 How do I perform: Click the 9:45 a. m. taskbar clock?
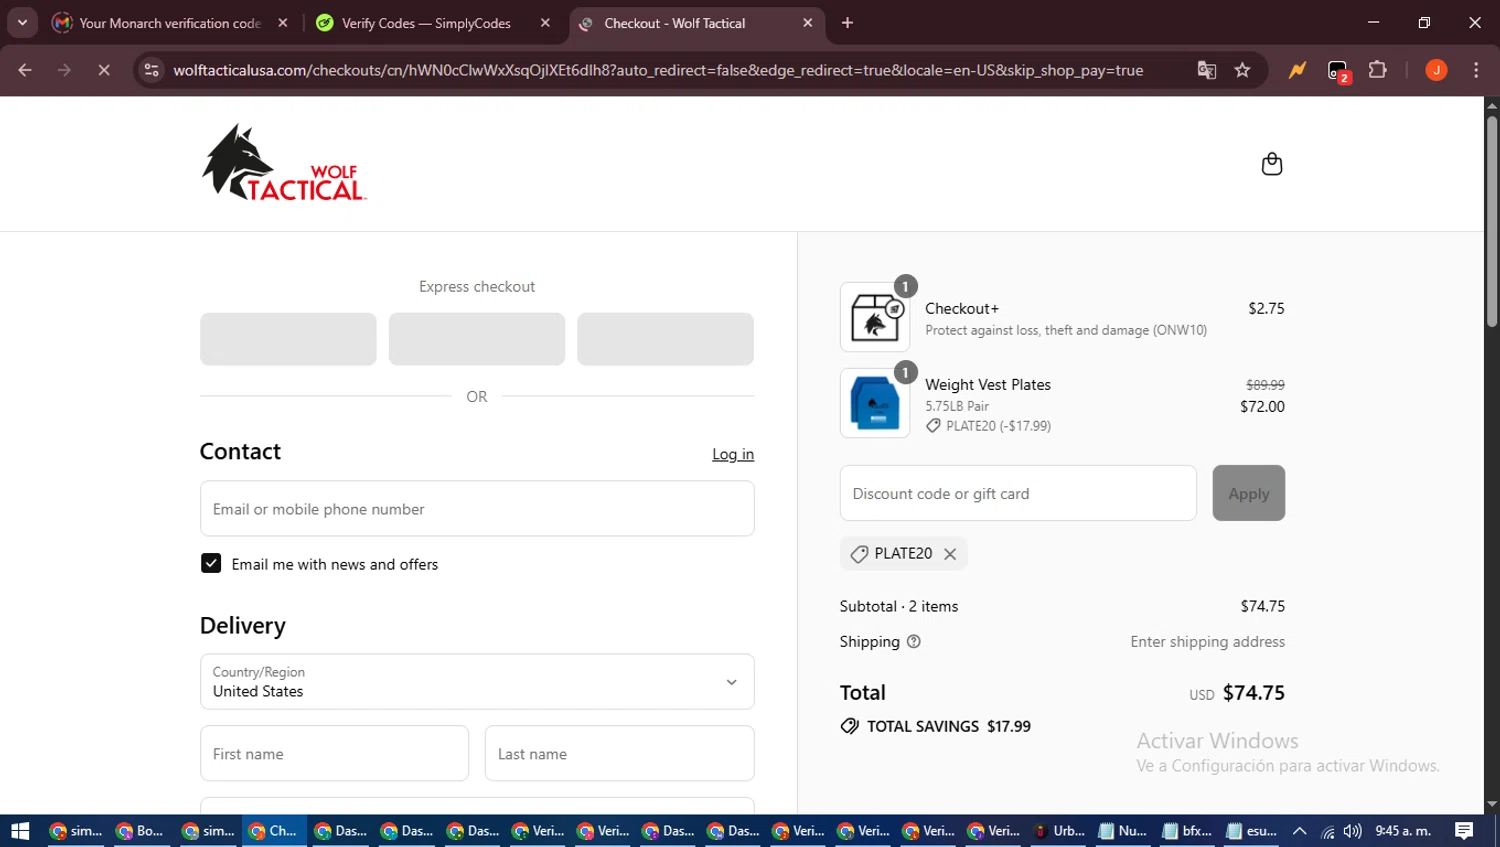(1403, 831)
